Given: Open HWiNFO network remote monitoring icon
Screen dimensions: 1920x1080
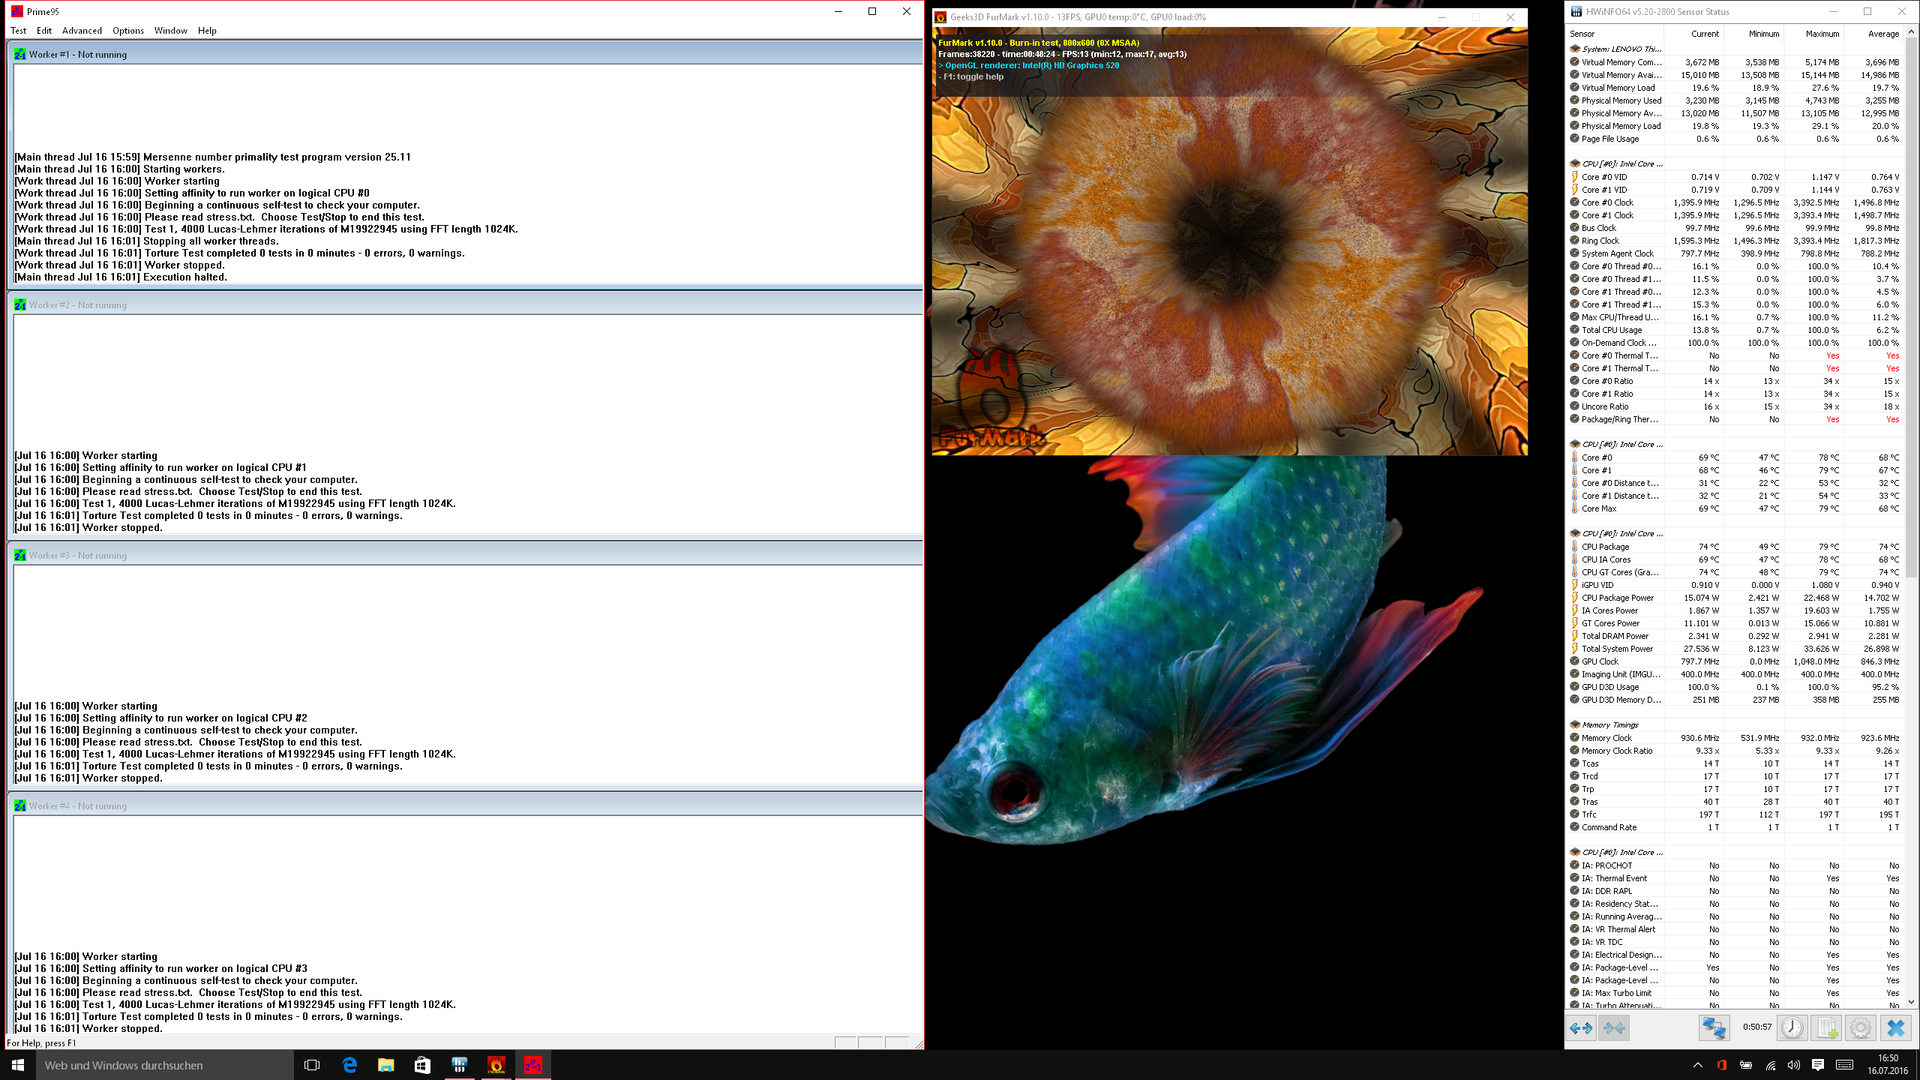Looking at the screenshot, I should [1714, 1027].
